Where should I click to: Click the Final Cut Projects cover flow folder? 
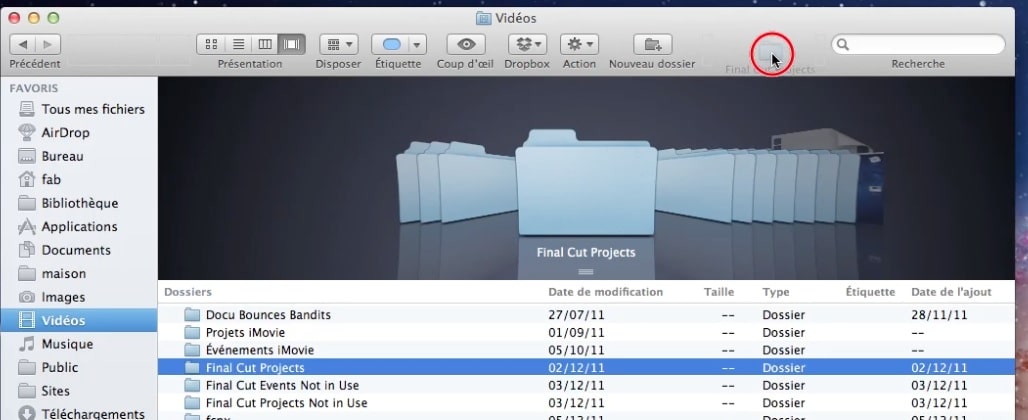pyautogui.click(x=586, y=185)
